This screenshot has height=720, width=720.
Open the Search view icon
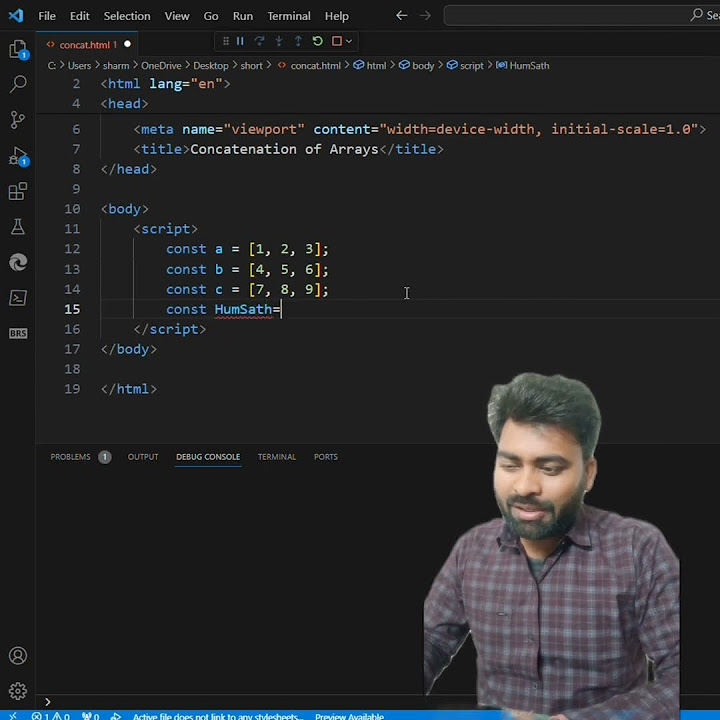18,84
